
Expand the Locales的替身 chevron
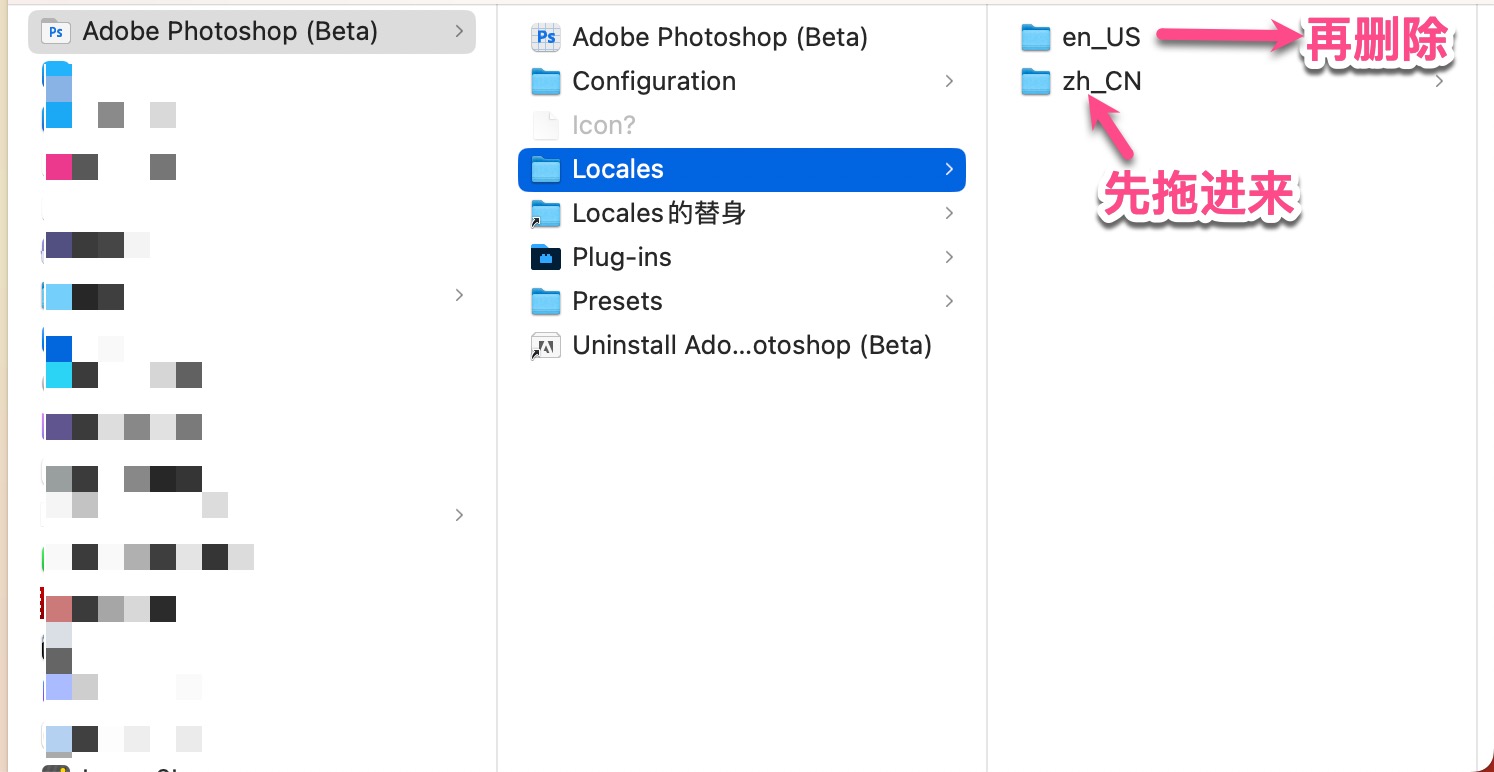[949, 213]
